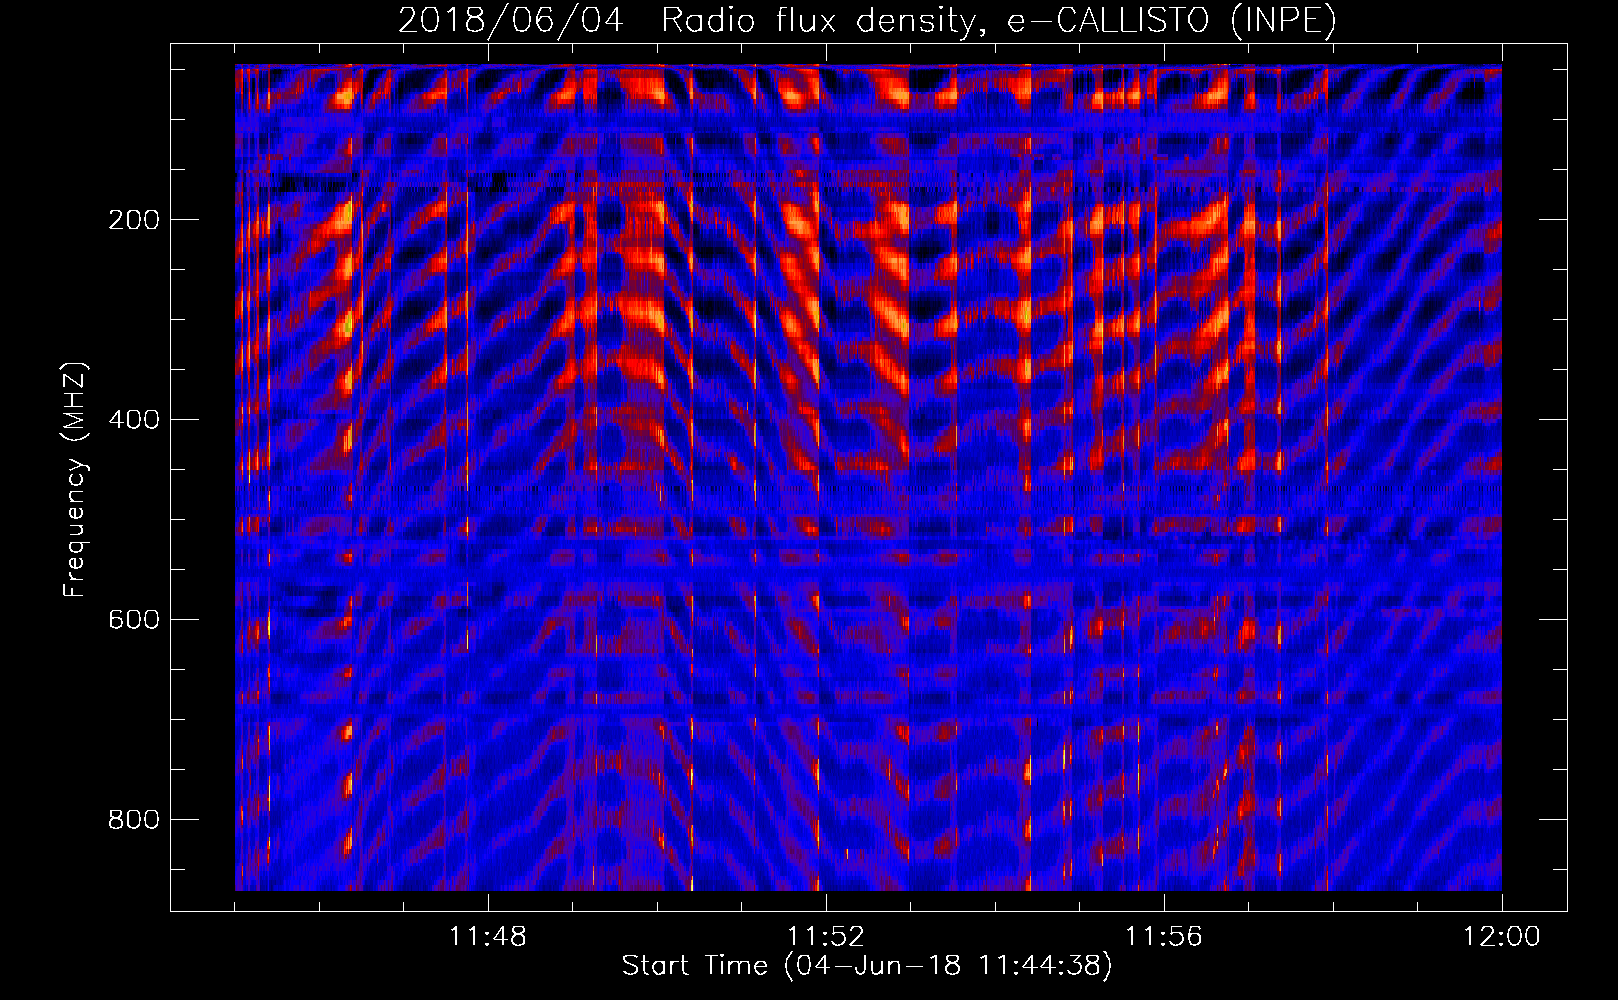Select the 200 frequency tick label
This screenshot has width=1618, height=1000.
point(133,220)
